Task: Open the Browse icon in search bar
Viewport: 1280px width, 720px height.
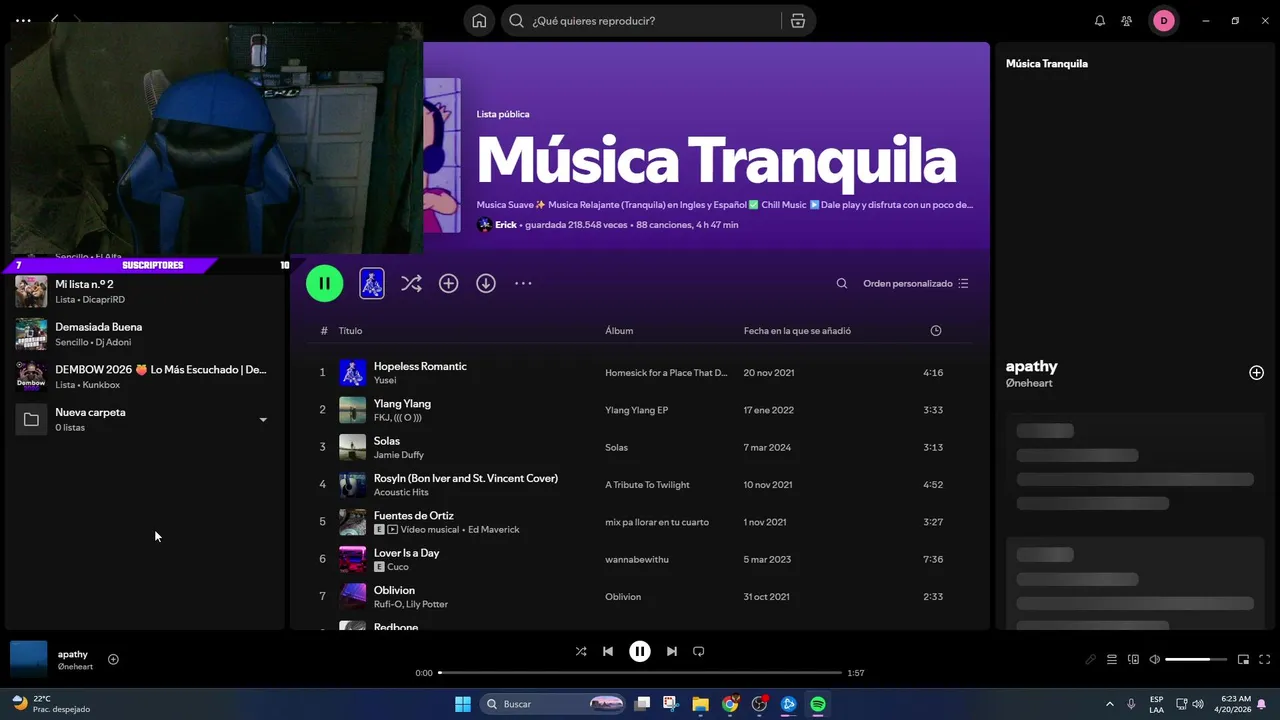Action: coord(797,21)
